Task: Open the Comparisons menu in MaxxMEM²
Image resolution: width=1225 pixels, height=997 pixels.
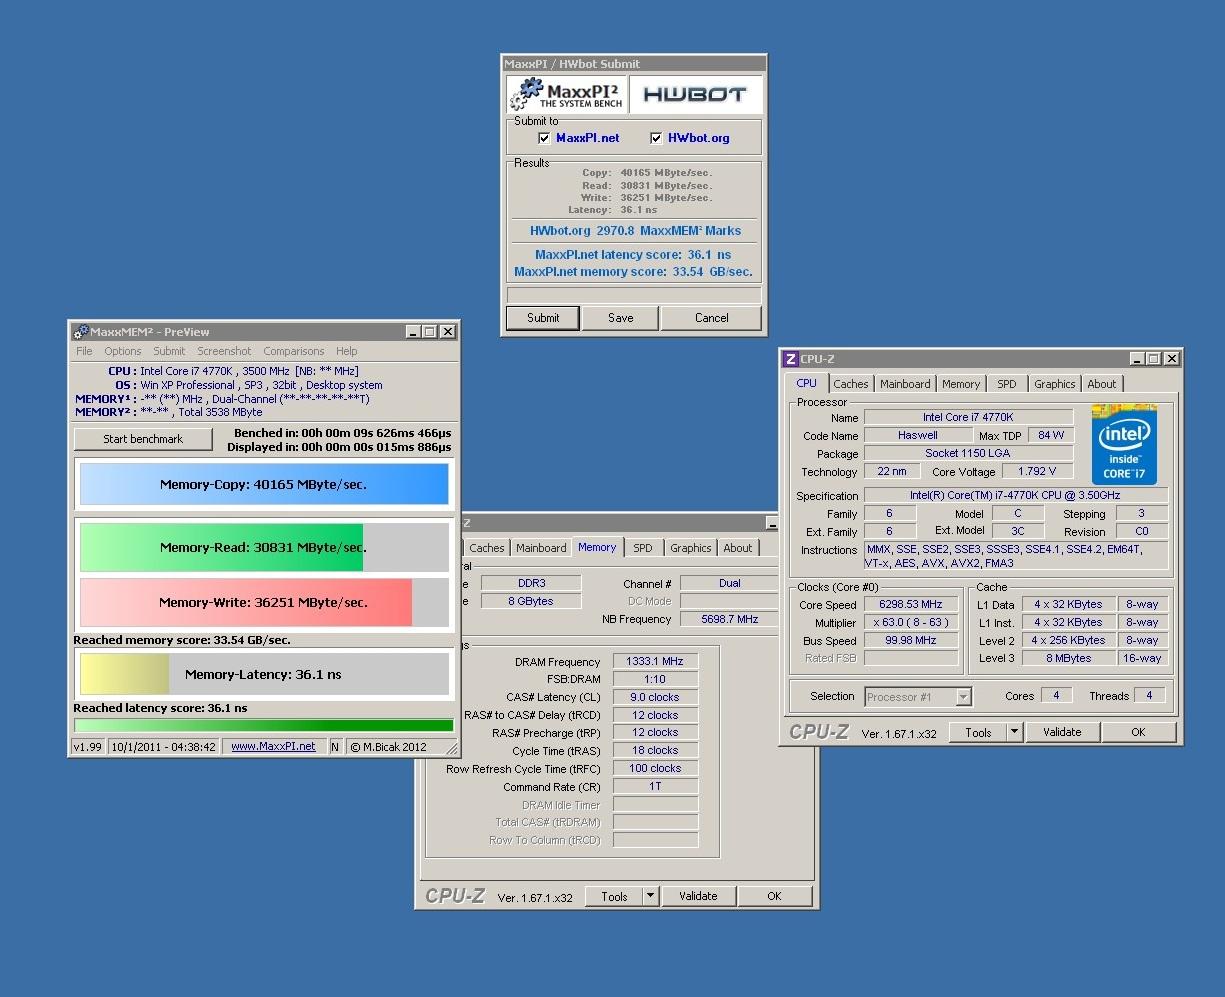Action: pyautogui.click(x=294, y=351)
